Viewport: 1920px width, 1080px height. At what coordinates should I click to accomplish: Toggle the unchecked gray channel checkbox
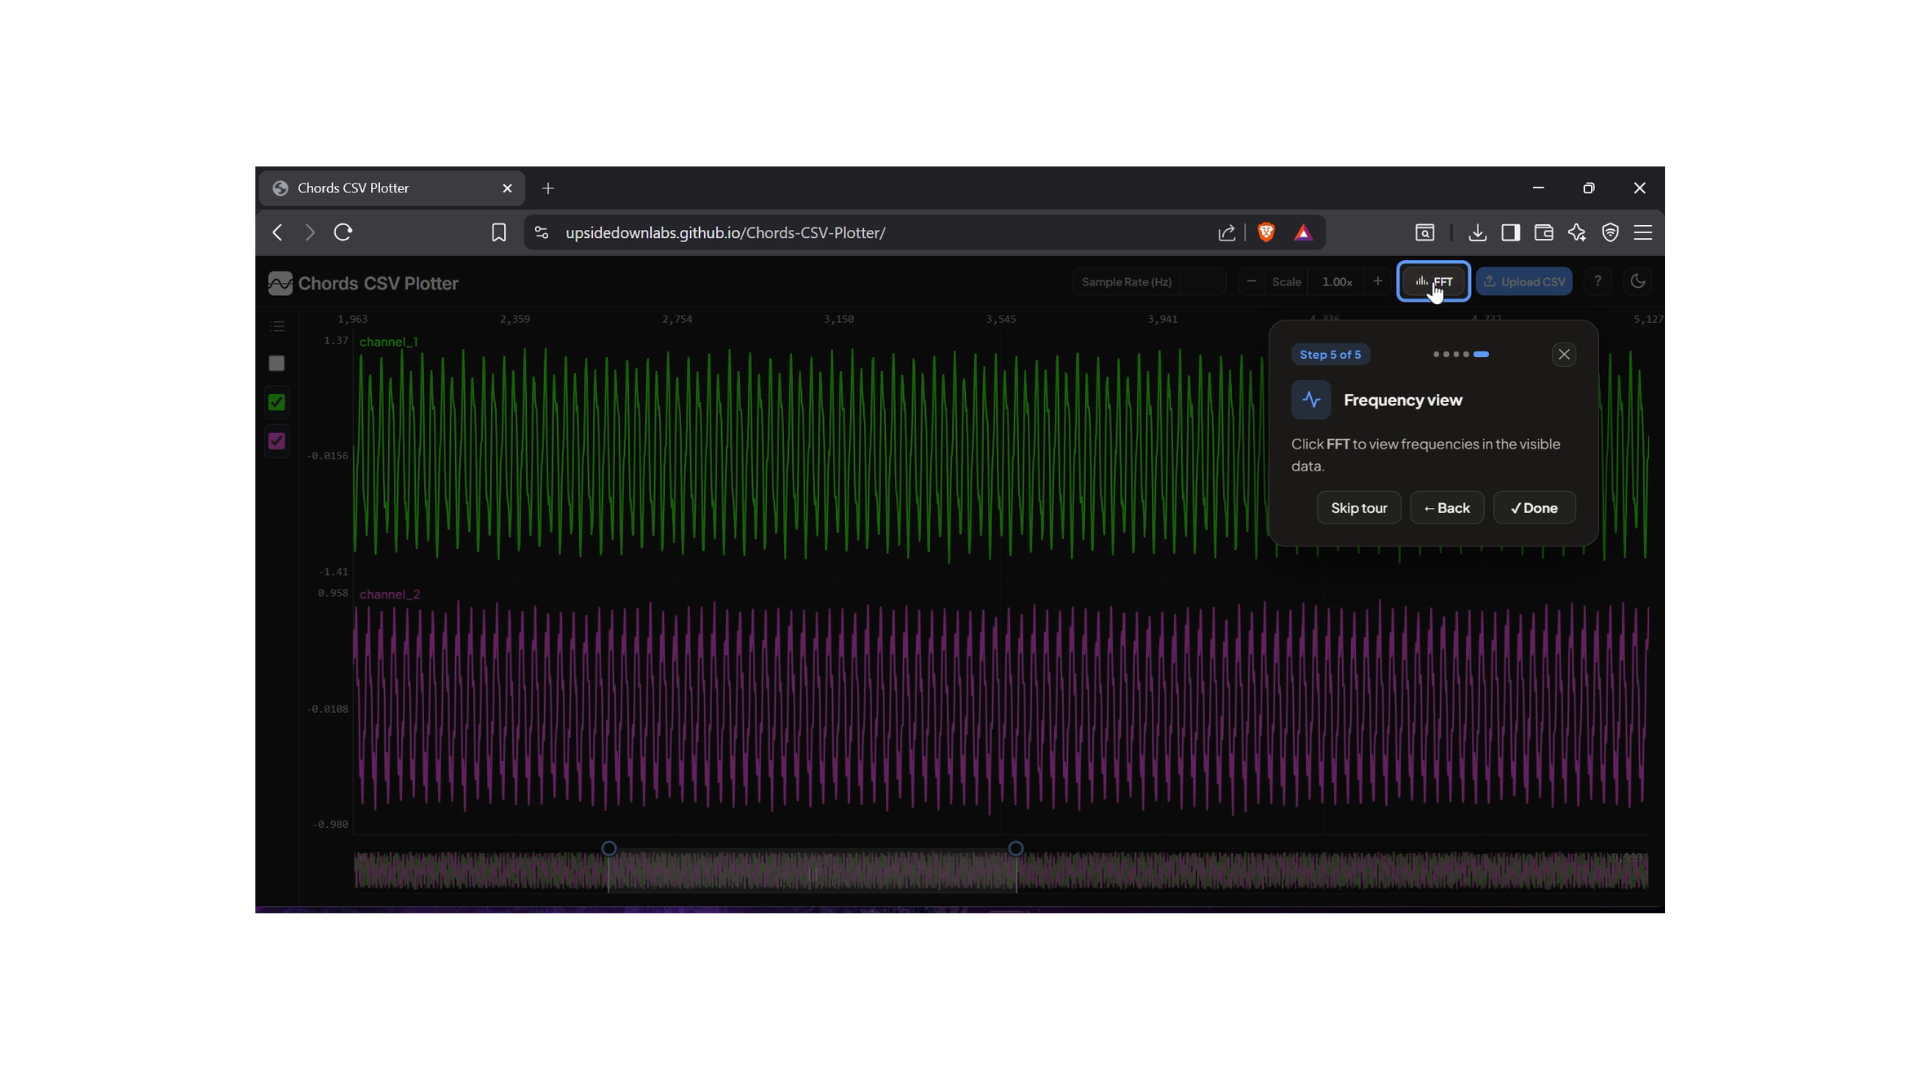[x=277, y=363]
